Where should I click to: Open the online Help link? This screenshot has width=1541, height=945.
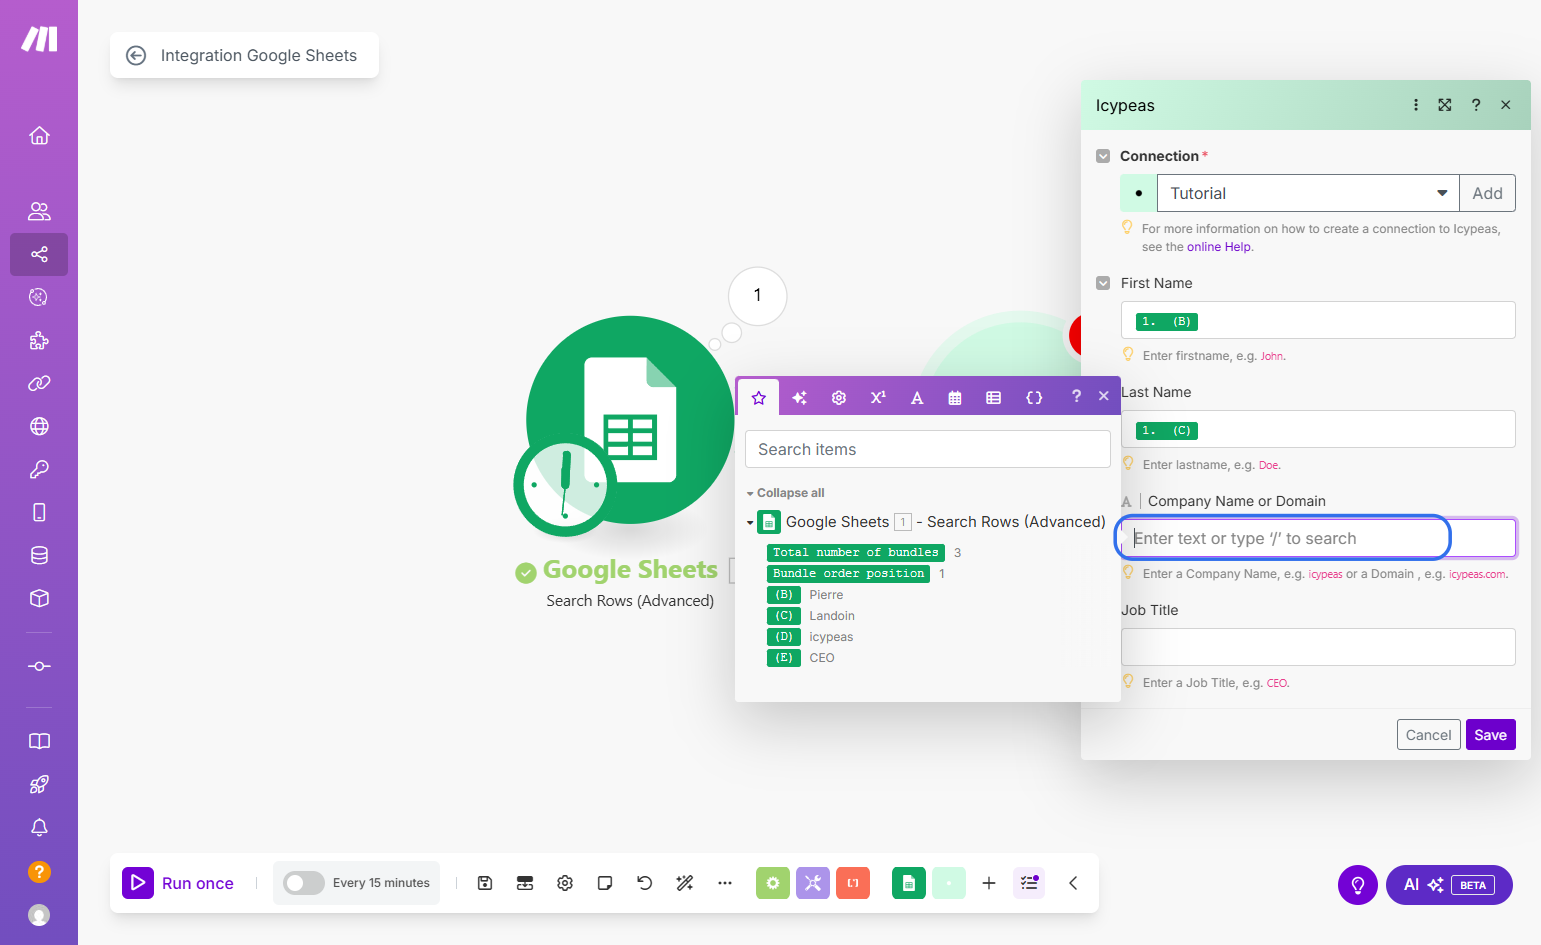[1219, 247]
